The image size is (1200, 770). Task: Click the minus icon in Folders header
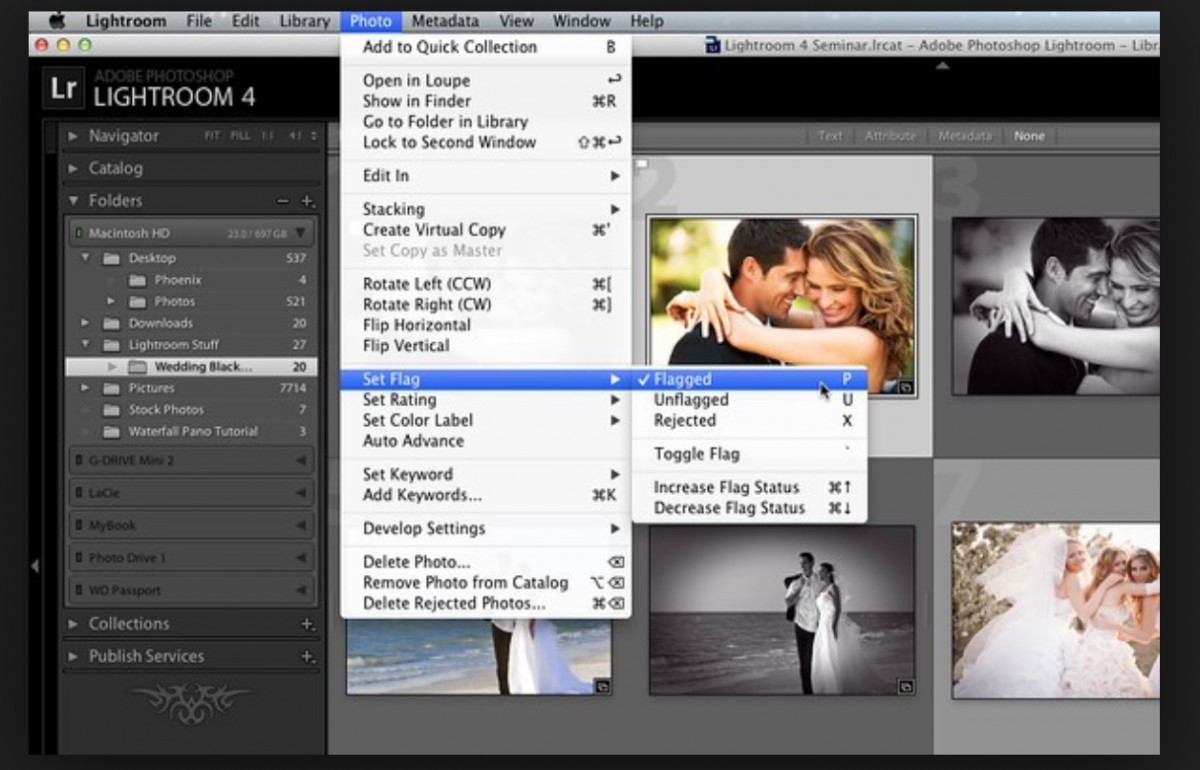click(283, 201)
